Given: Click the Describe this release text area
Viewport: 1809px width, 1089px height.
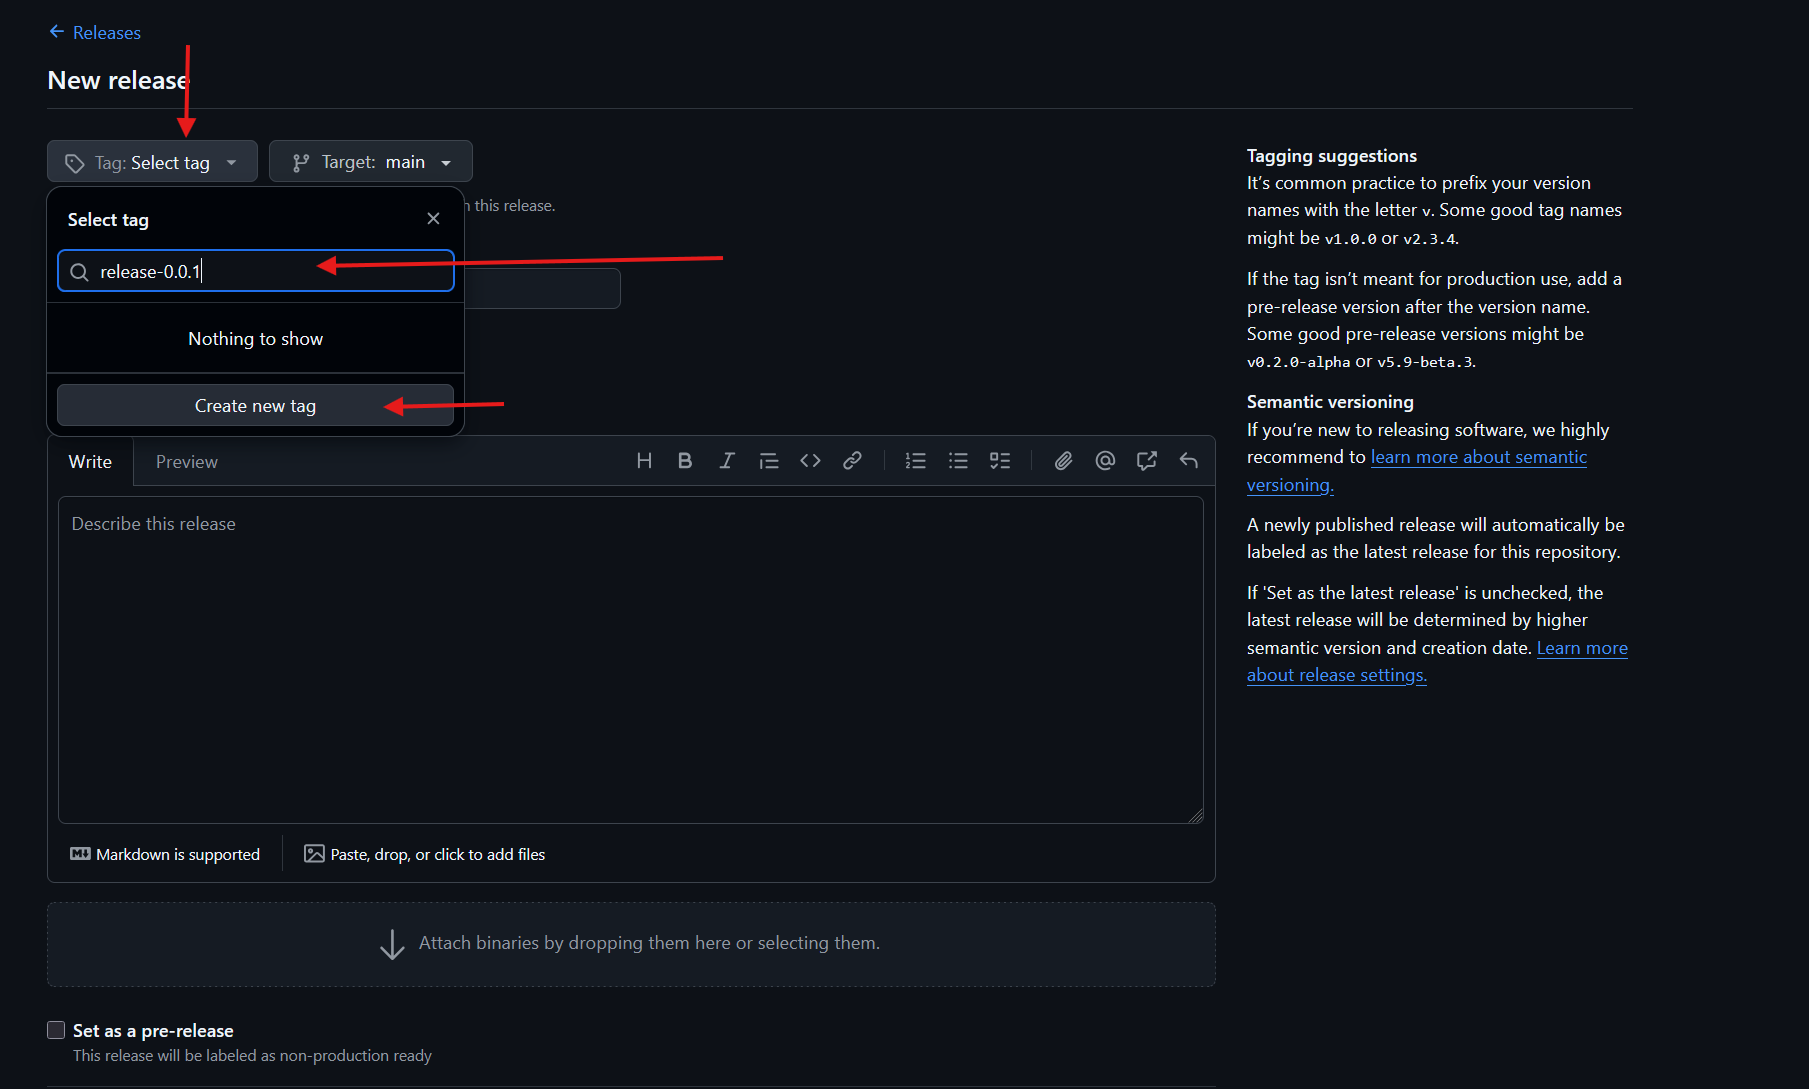Looking at the screenshot, I should click(630, 660).
